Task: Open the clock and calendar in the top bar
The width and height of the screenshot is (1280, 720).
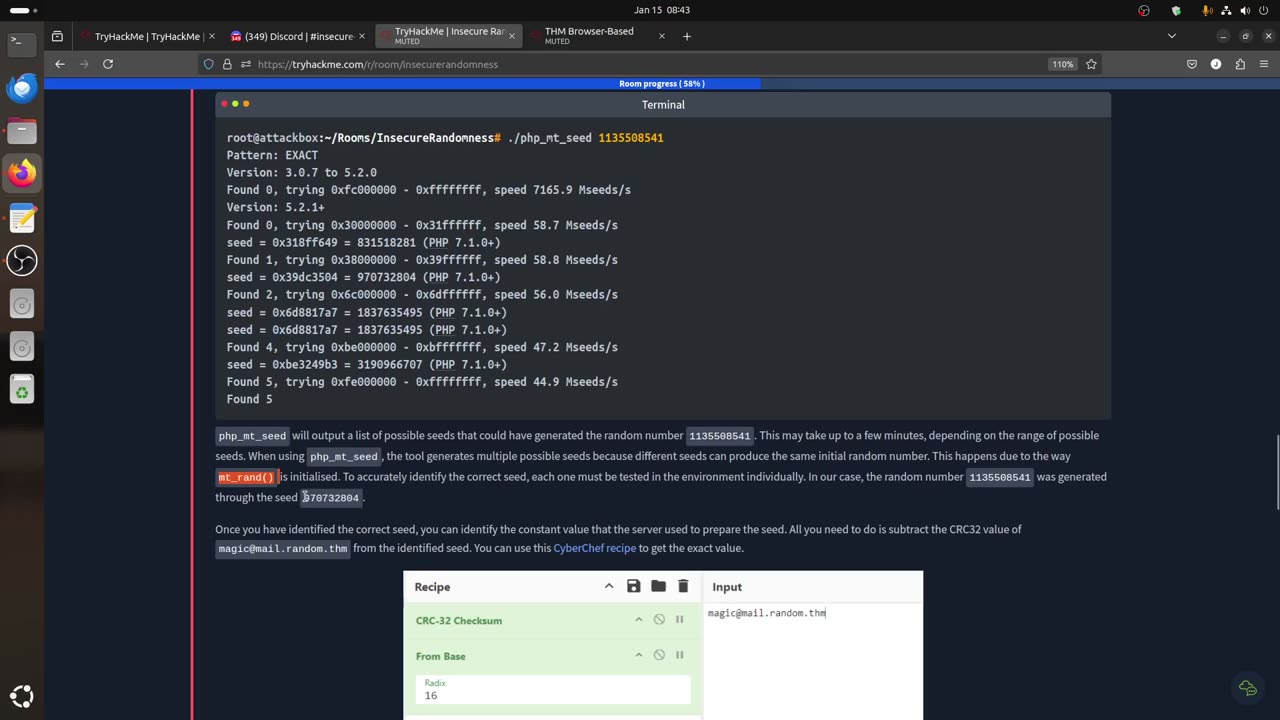Action: [662, 10]
